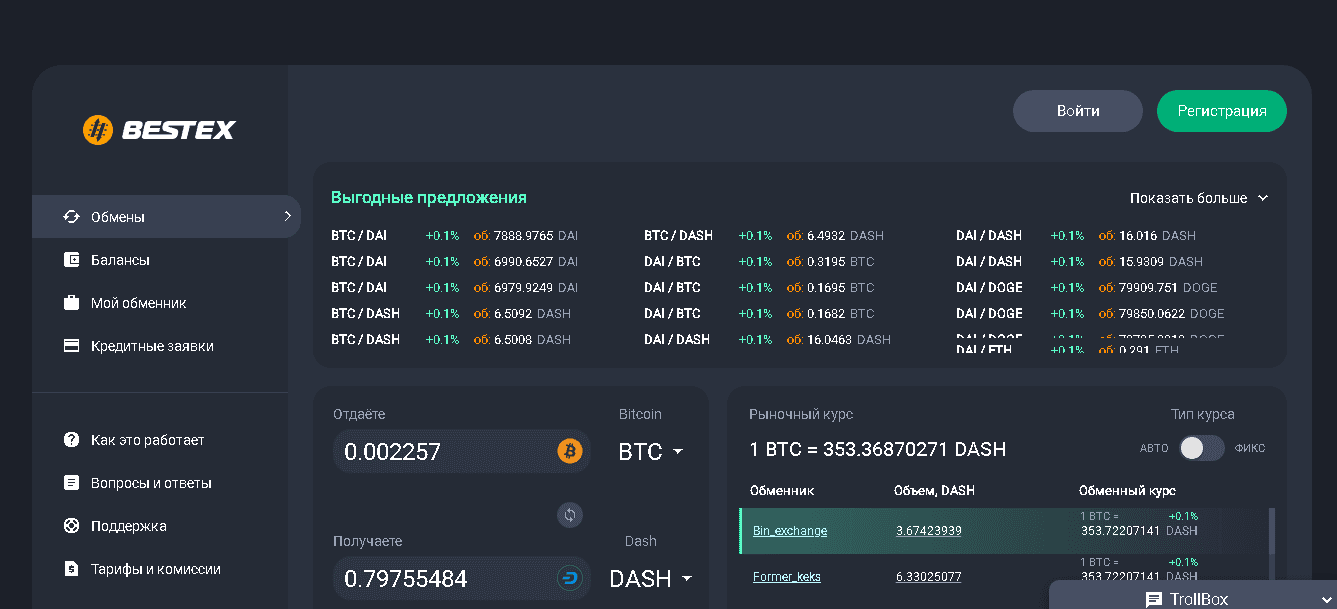Click the Отдаёте amount input field
Viewport: 1337px width, 609px height.
pos(440,452)
